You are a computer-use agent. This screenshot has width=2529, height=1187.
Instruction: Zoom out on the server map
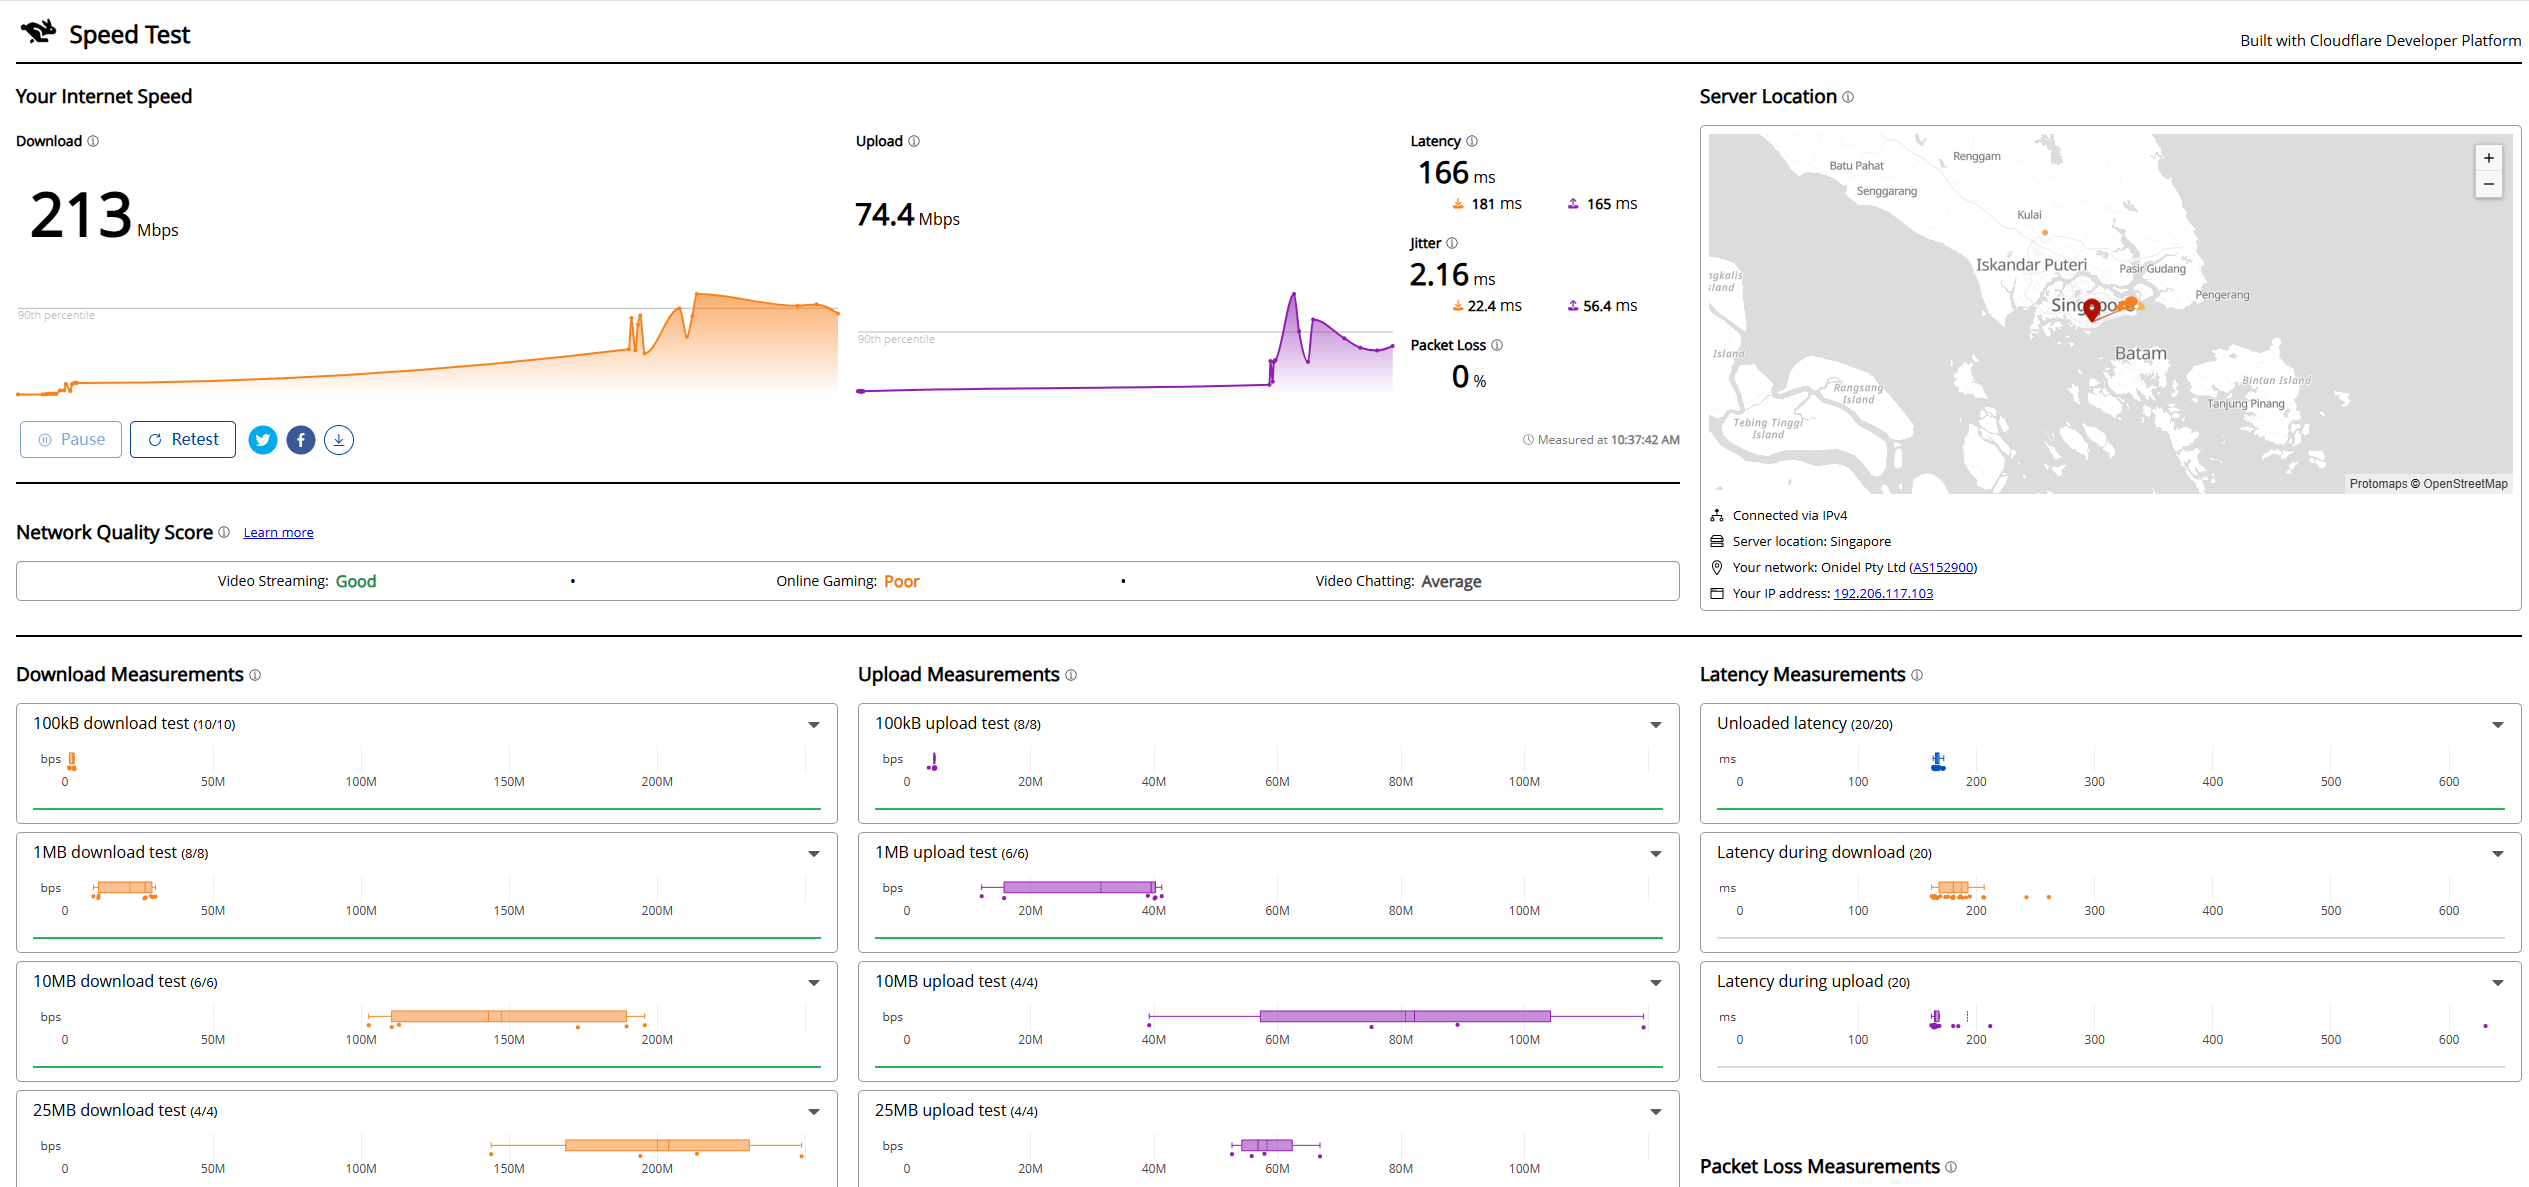(x=2489, y=184)
